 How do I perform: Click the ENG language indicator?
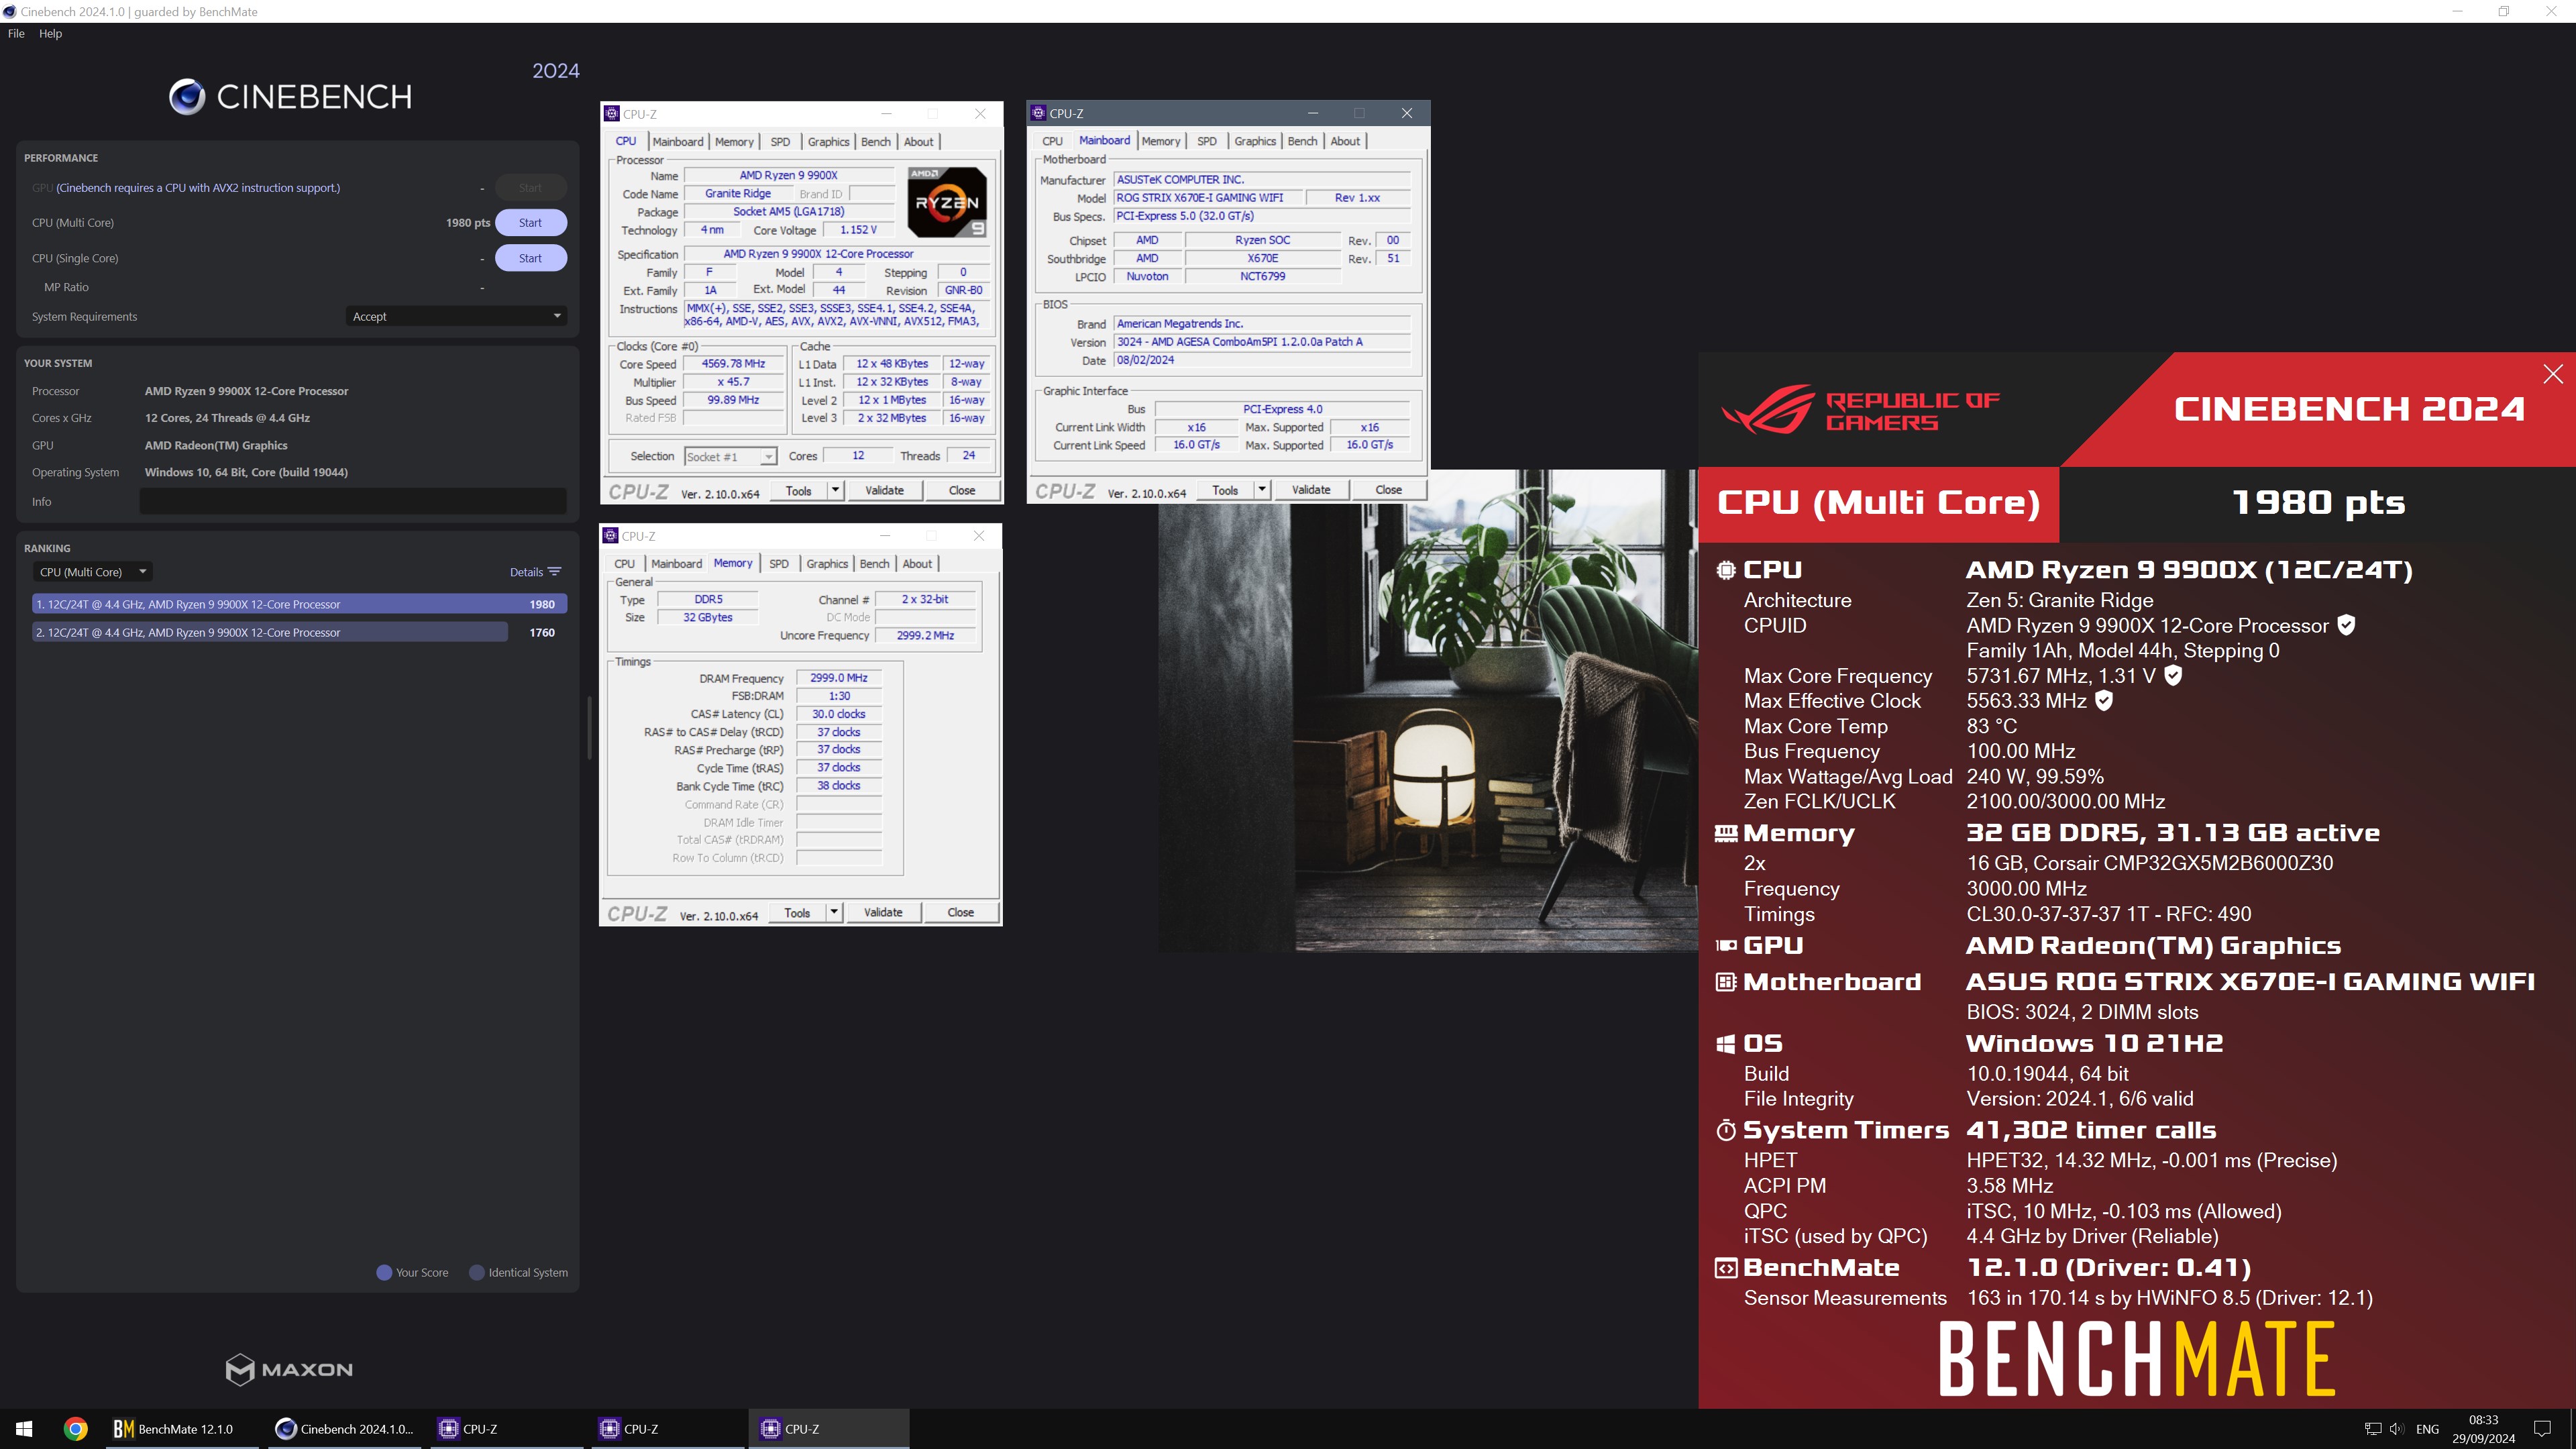click(x=2427, y=1429)
